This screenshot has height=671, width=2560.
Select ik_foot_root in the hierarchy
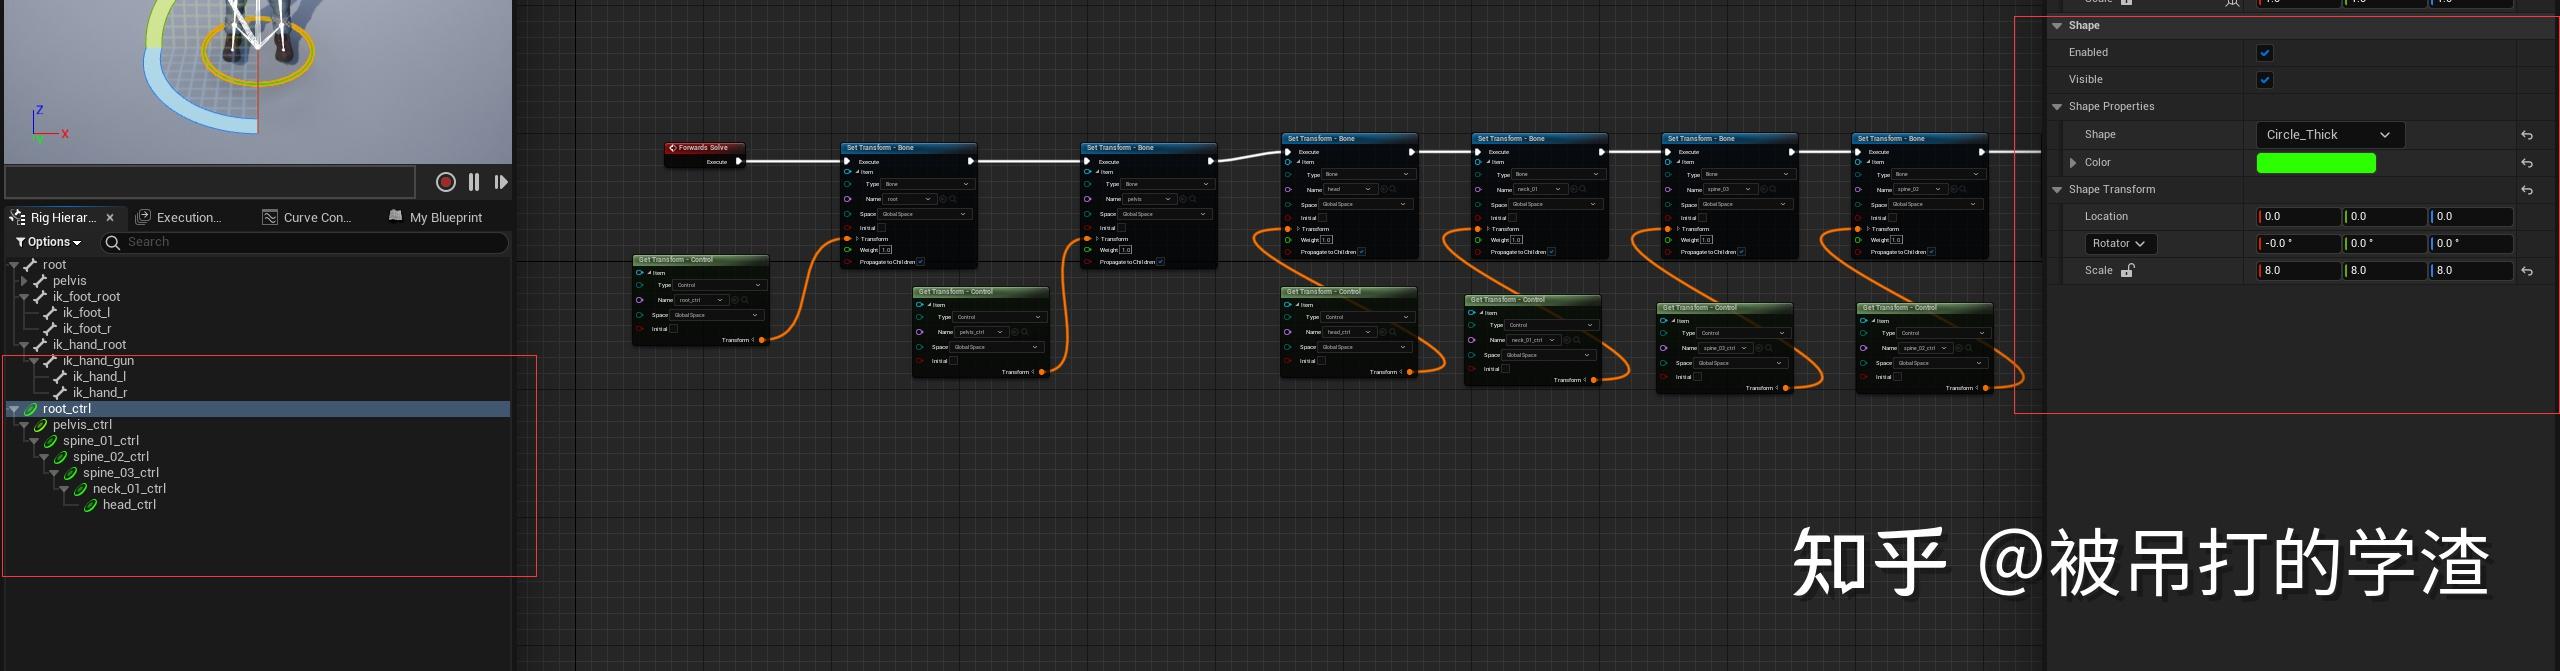[86, 297]
